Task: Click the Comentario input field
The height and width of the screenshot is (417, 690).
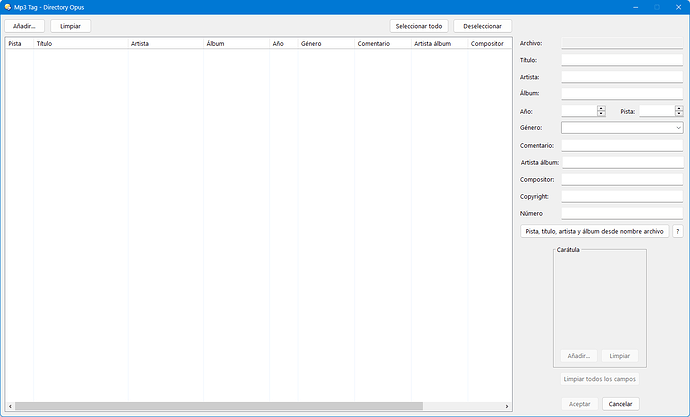Action: coord(621,146)
